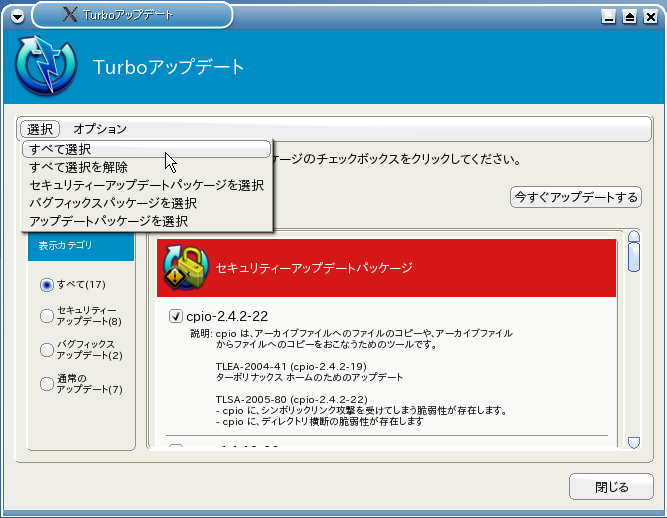Select the すべて(17) radio button
Image resolution: width=667 pixels, height=518 pixels.
coord(47,285)
